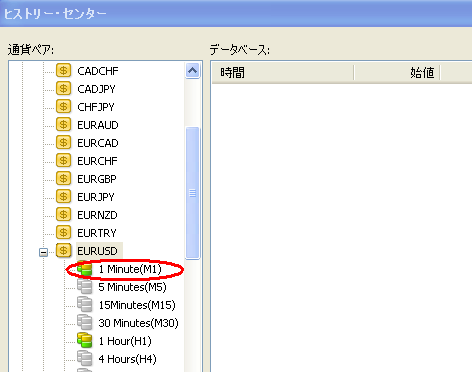Click the EURCAD symbol icon
472x372 pixels.
[63, 143]
